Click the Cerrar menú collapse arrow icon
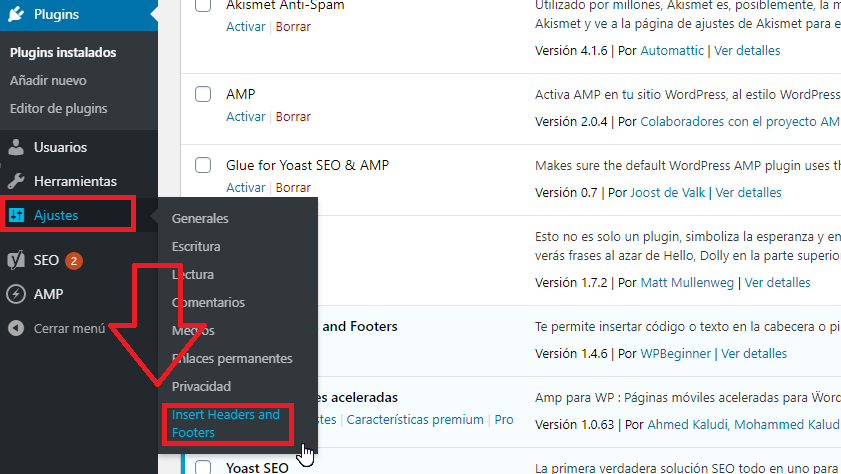This screenshot has width=841, height=474. [16, 328]
